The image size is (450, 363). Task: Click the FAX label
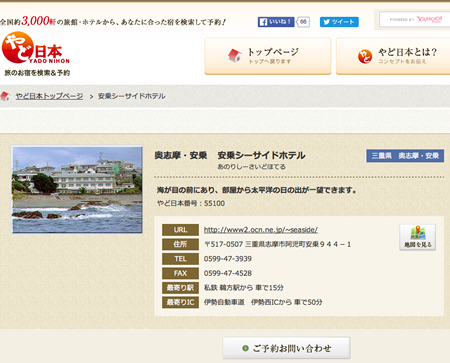point(180,273)
